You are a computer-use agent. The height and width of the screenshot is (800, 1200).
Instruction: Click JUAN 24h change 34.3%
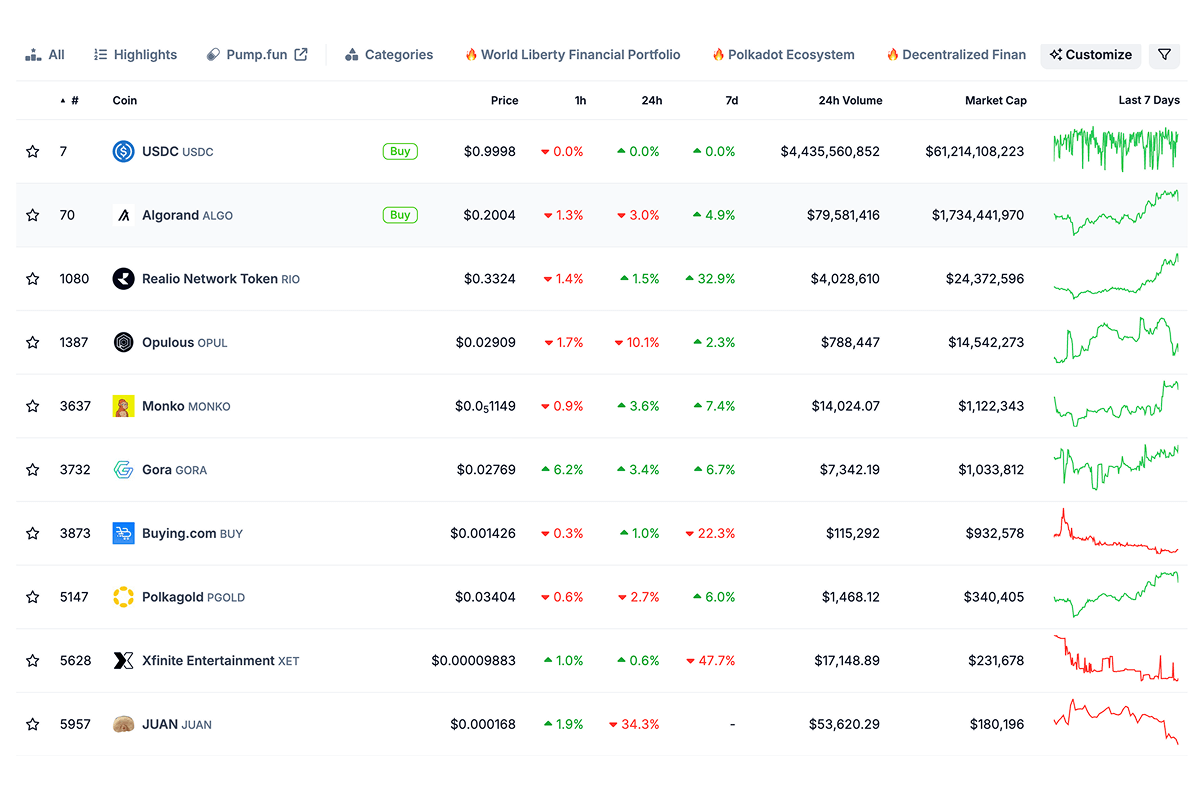(x=634, y=724)
